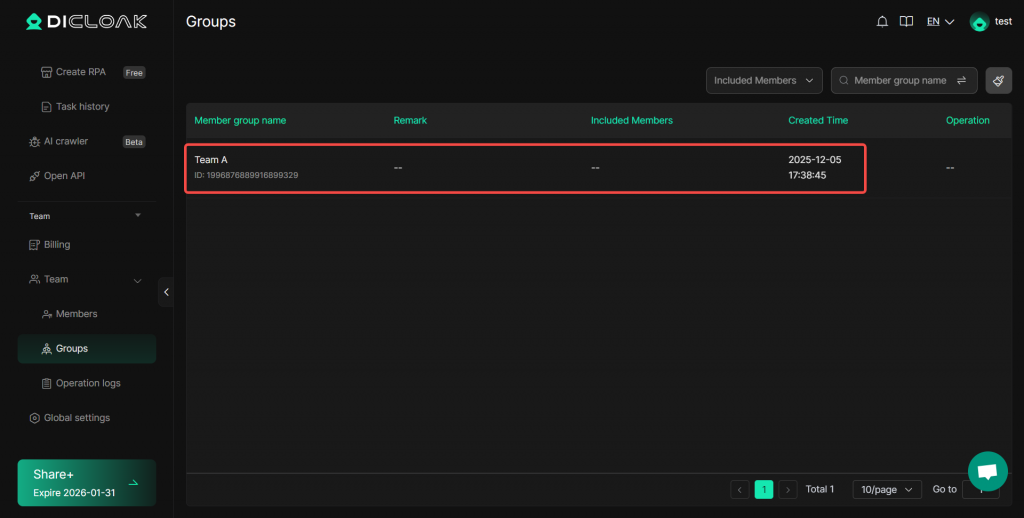Click the Share+ plan expiry banner
The image size is (1024, 518).
pyautogui.click(x=87, y=483)
